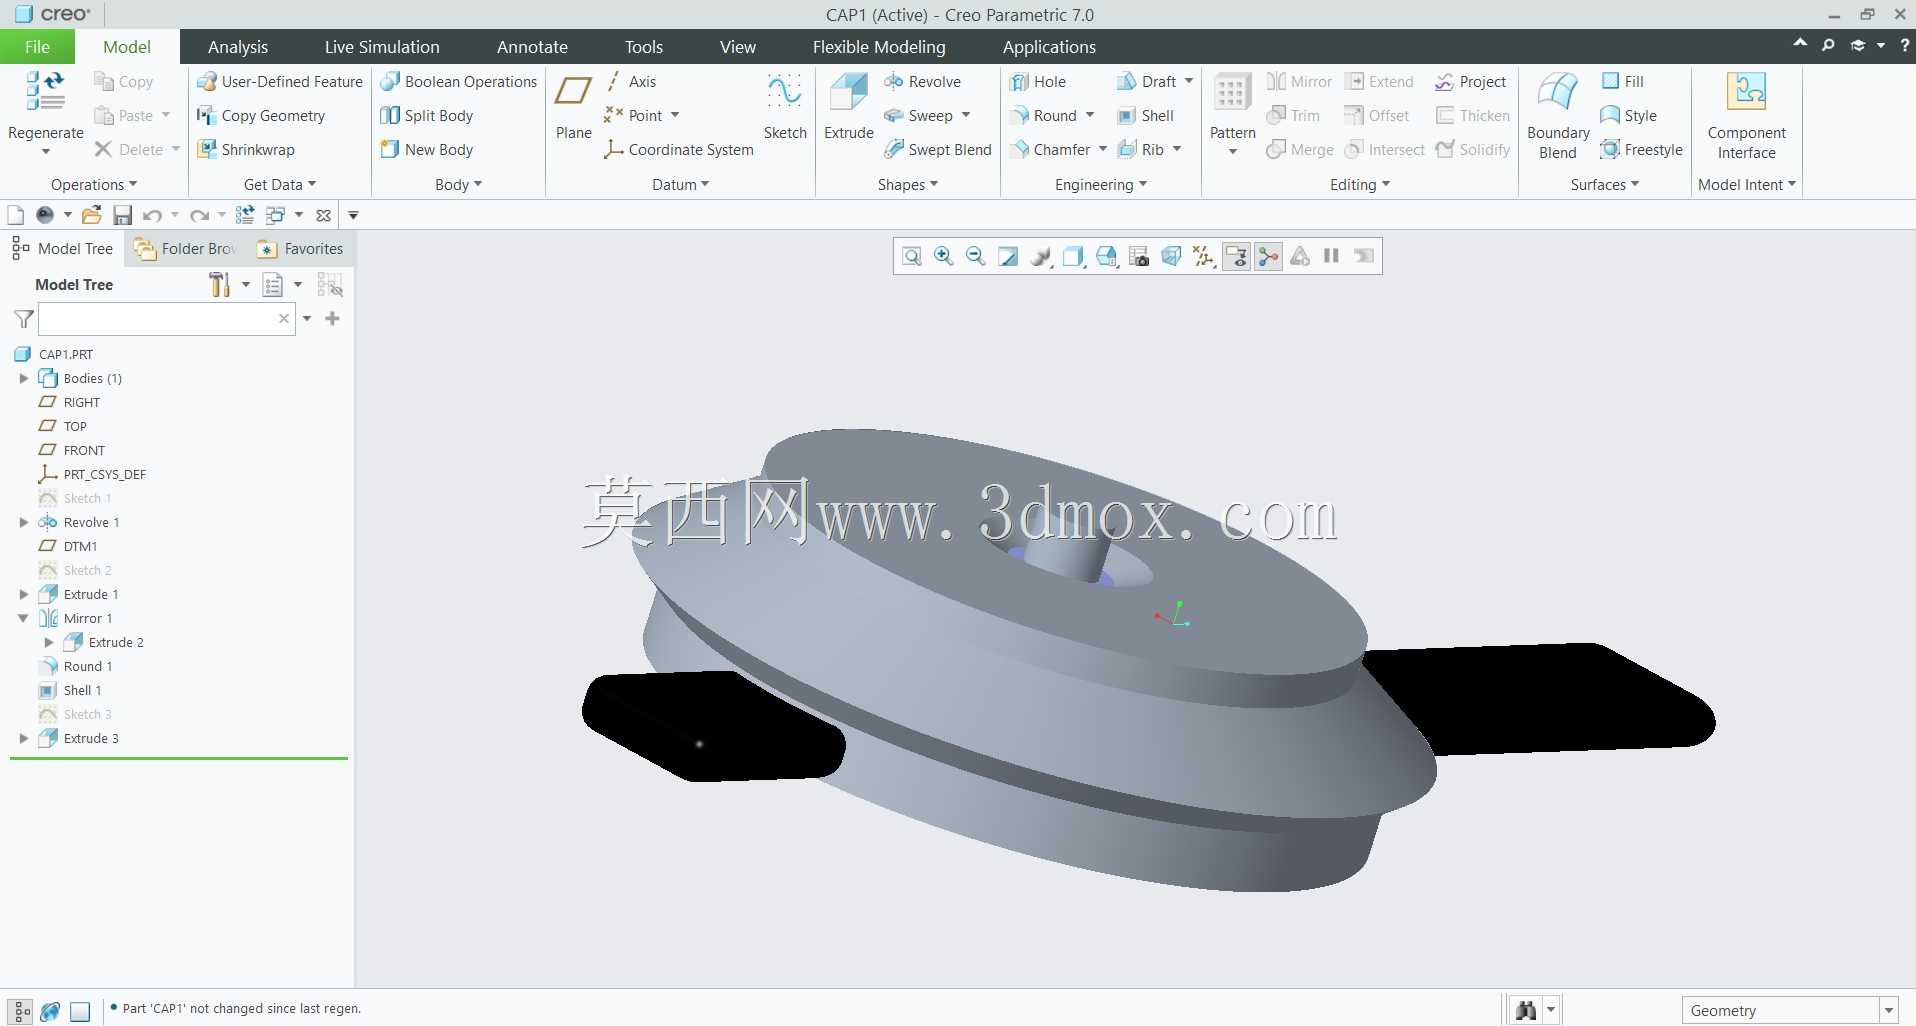Select the Revolve tool
The width and height of the screenshot is (1916, 1026).
coord(922,82)
